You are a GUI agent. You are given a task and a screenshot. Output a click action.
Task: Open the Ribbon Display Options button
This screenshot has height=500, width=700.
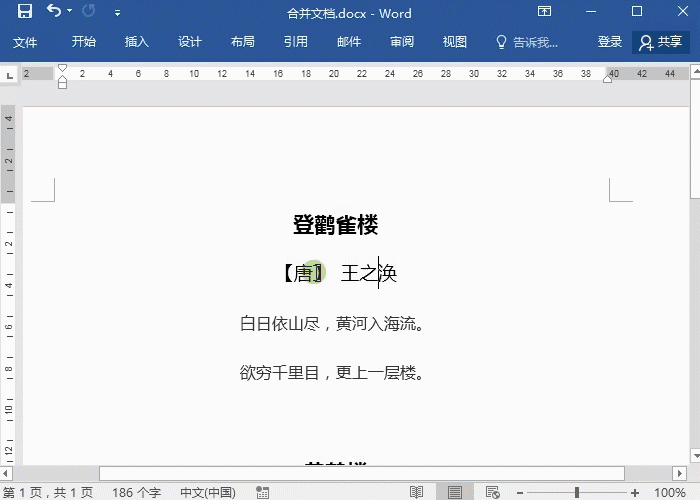[x=544, y=11]
